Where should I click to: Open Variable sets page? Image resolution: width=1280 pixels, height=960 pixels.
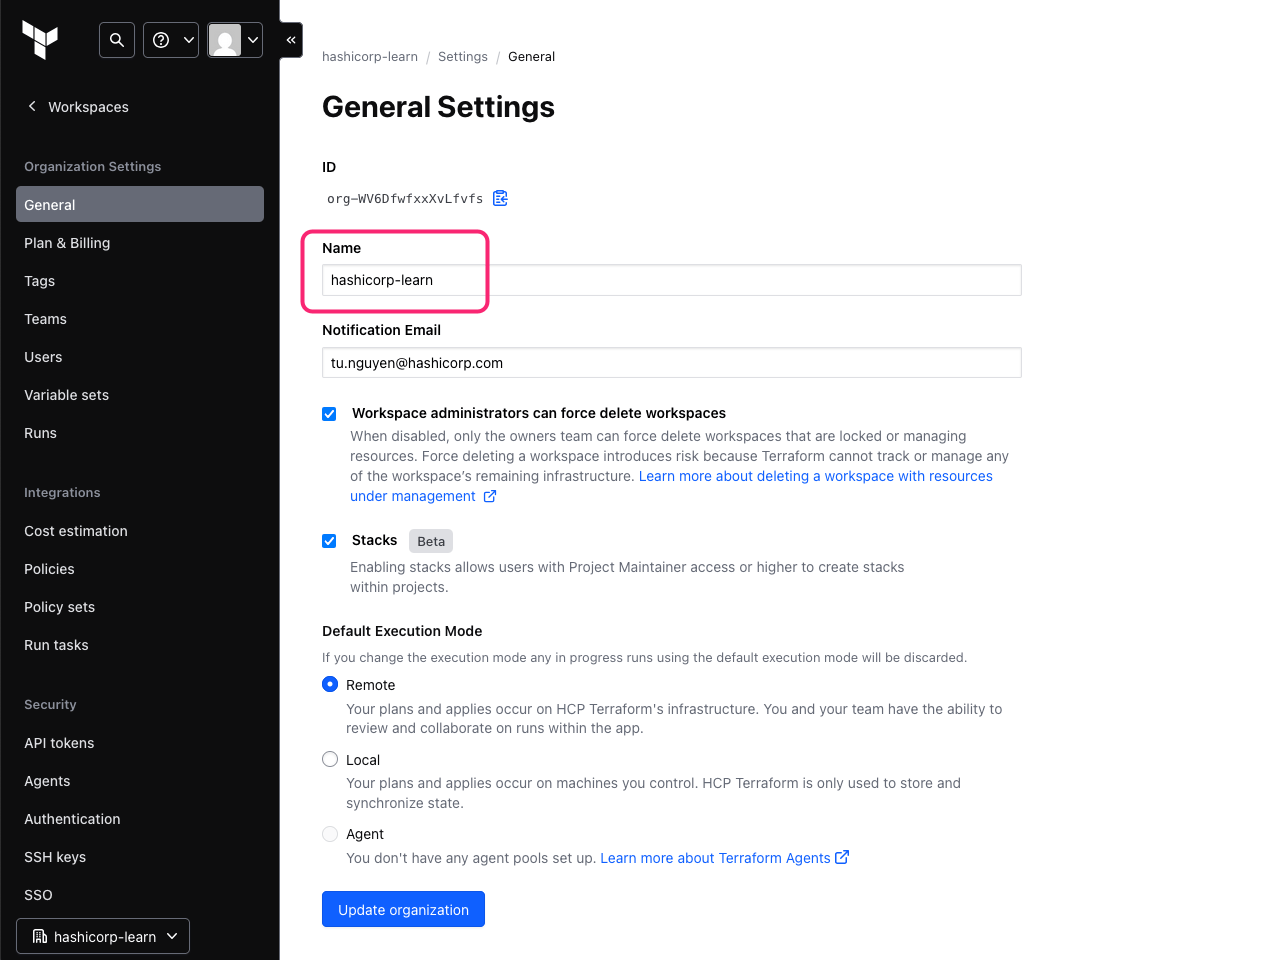pos(140,395)
